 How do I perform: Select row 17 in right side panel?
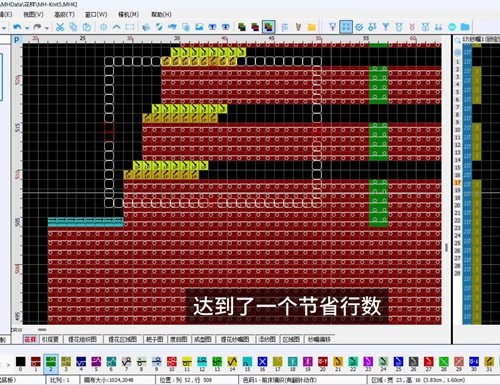click(x=457, y=183)
